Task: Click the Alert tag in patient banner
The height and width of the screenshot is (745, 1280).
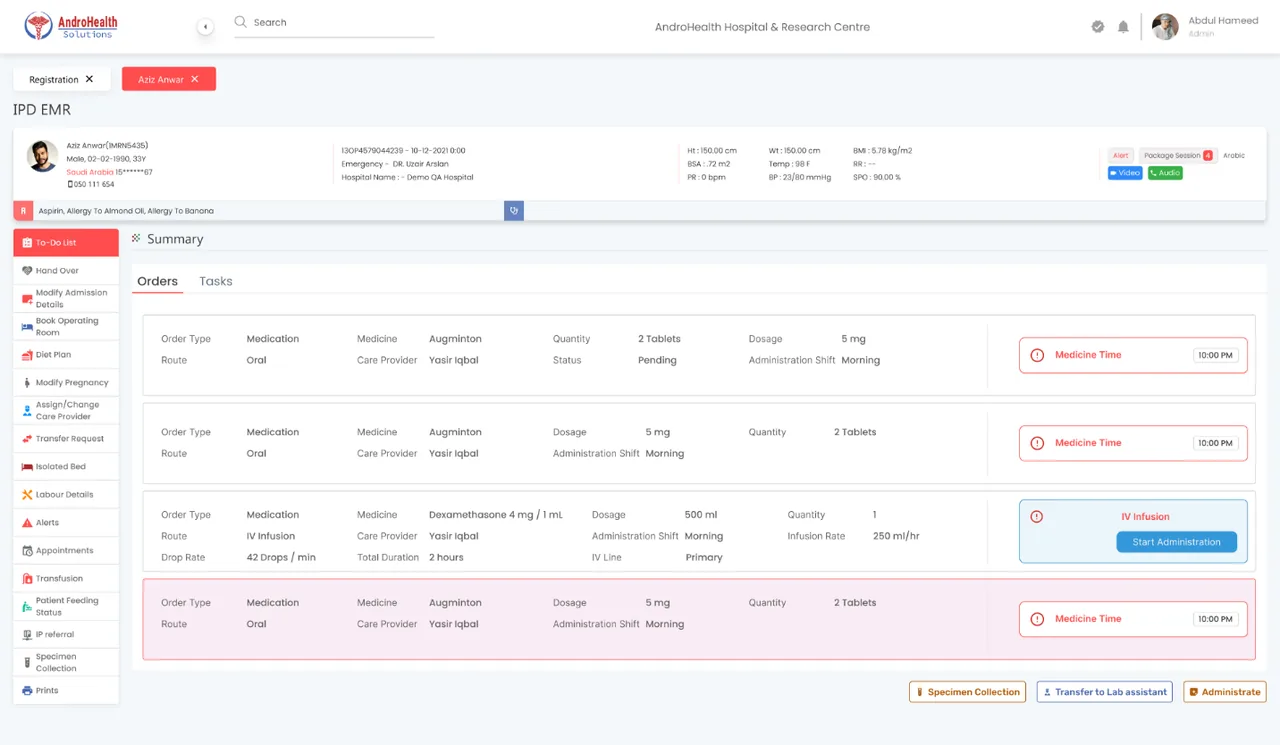Action: (x=1121, y=156)
